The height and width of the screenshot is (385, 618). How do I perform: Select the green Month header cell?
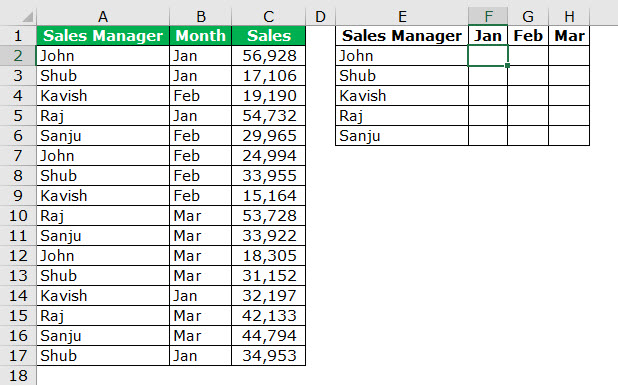(x=201, y=36)
